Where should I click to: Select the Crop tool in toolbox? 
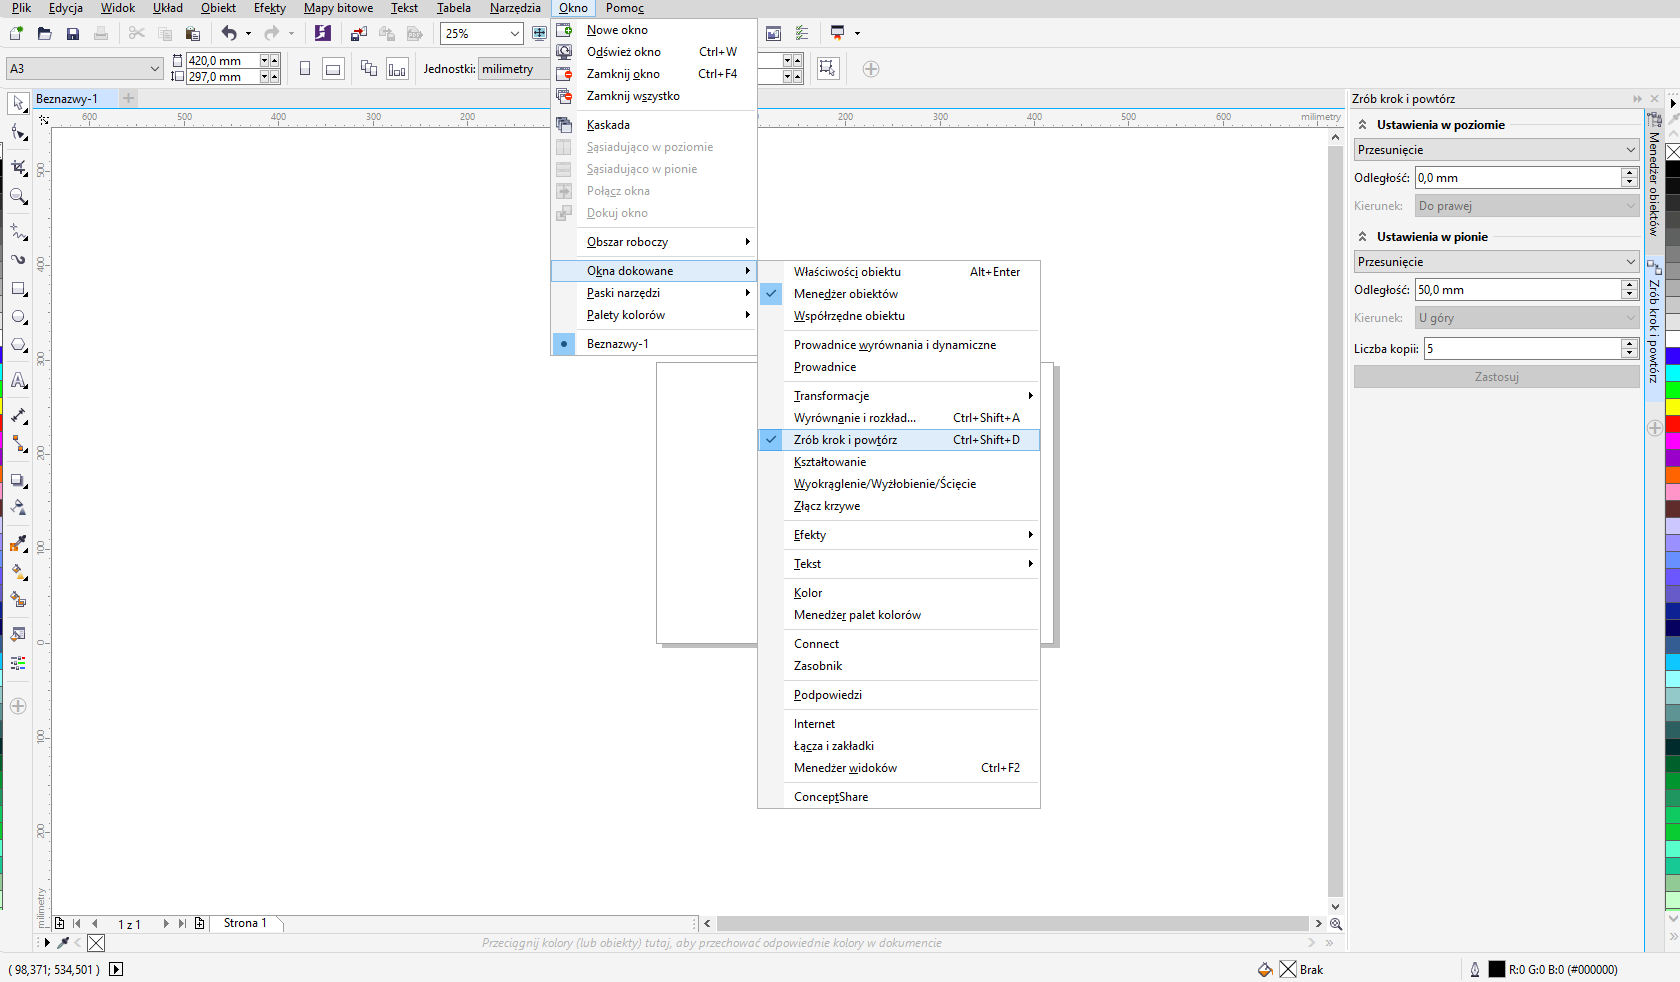click(x=18, y=167)
